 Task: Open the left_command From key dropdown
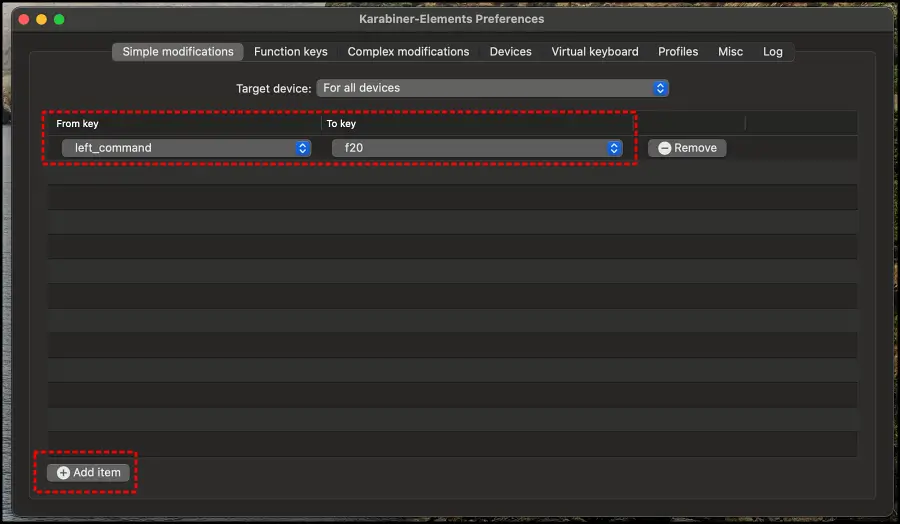[x=187, y=148]
